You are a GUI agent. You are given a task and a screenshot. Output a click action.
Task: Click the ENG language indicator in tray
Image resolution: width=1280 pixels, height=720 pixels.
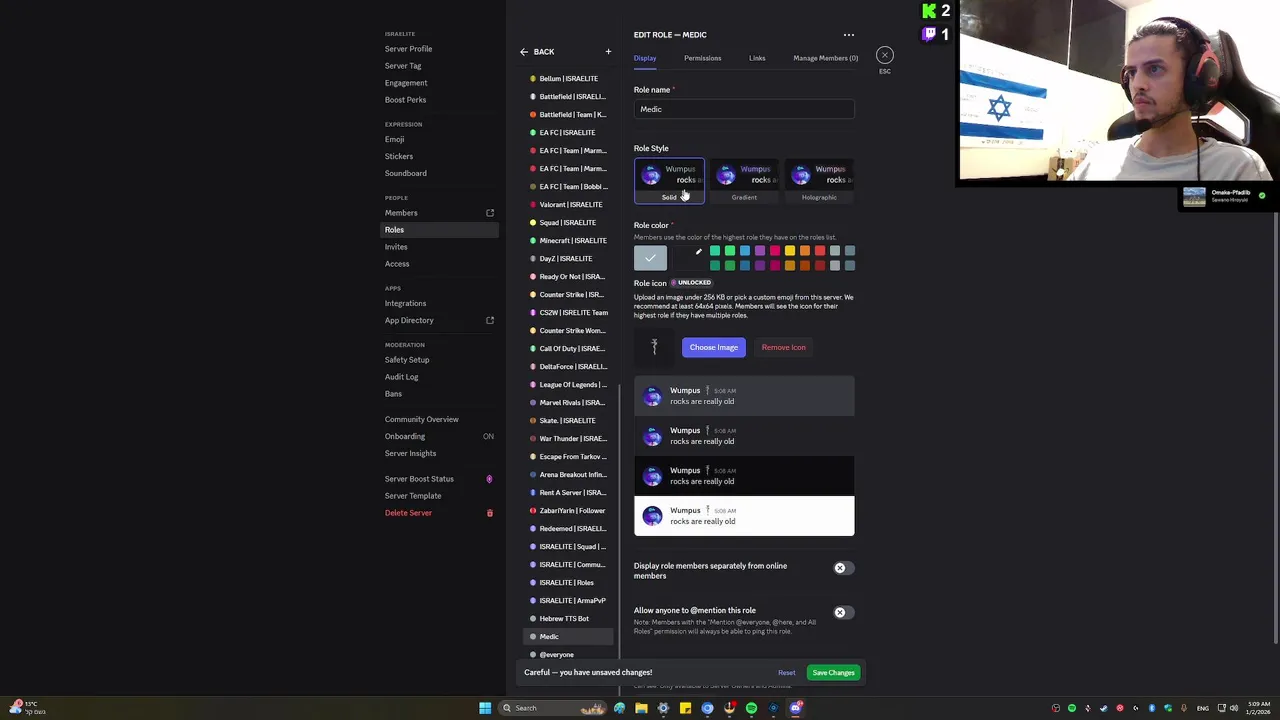(x=1203, y=708)
